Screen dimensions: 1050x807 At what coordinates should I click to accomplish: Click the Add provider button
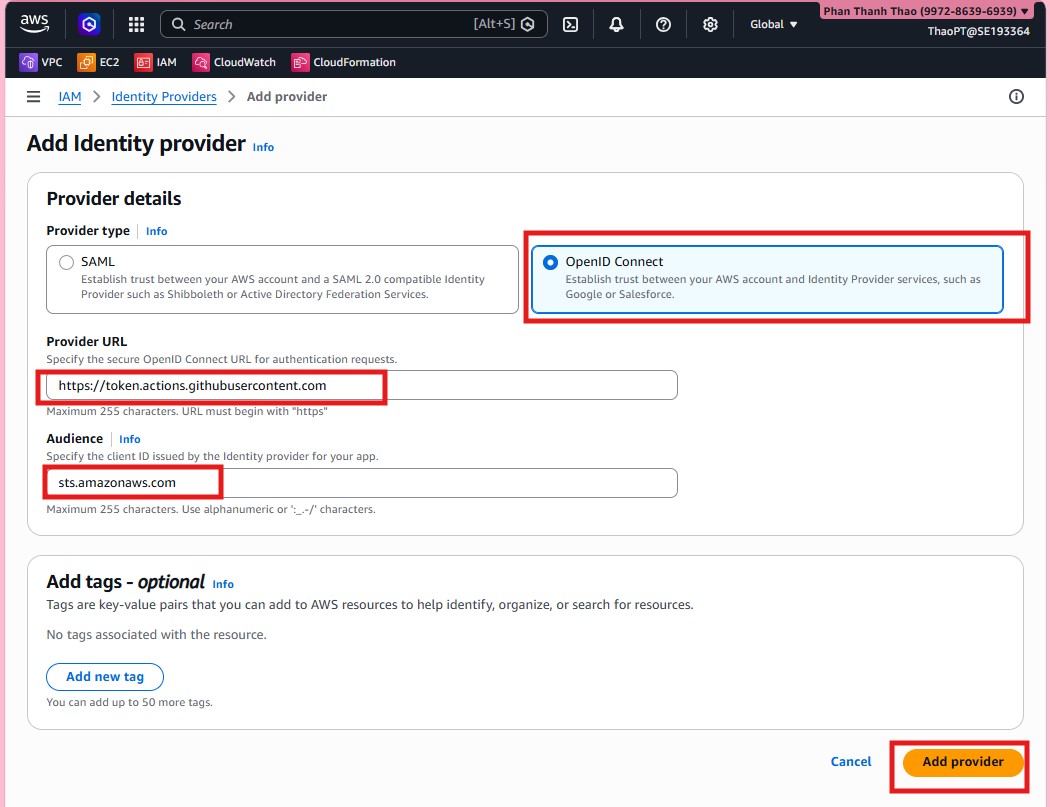coord(960,761)
